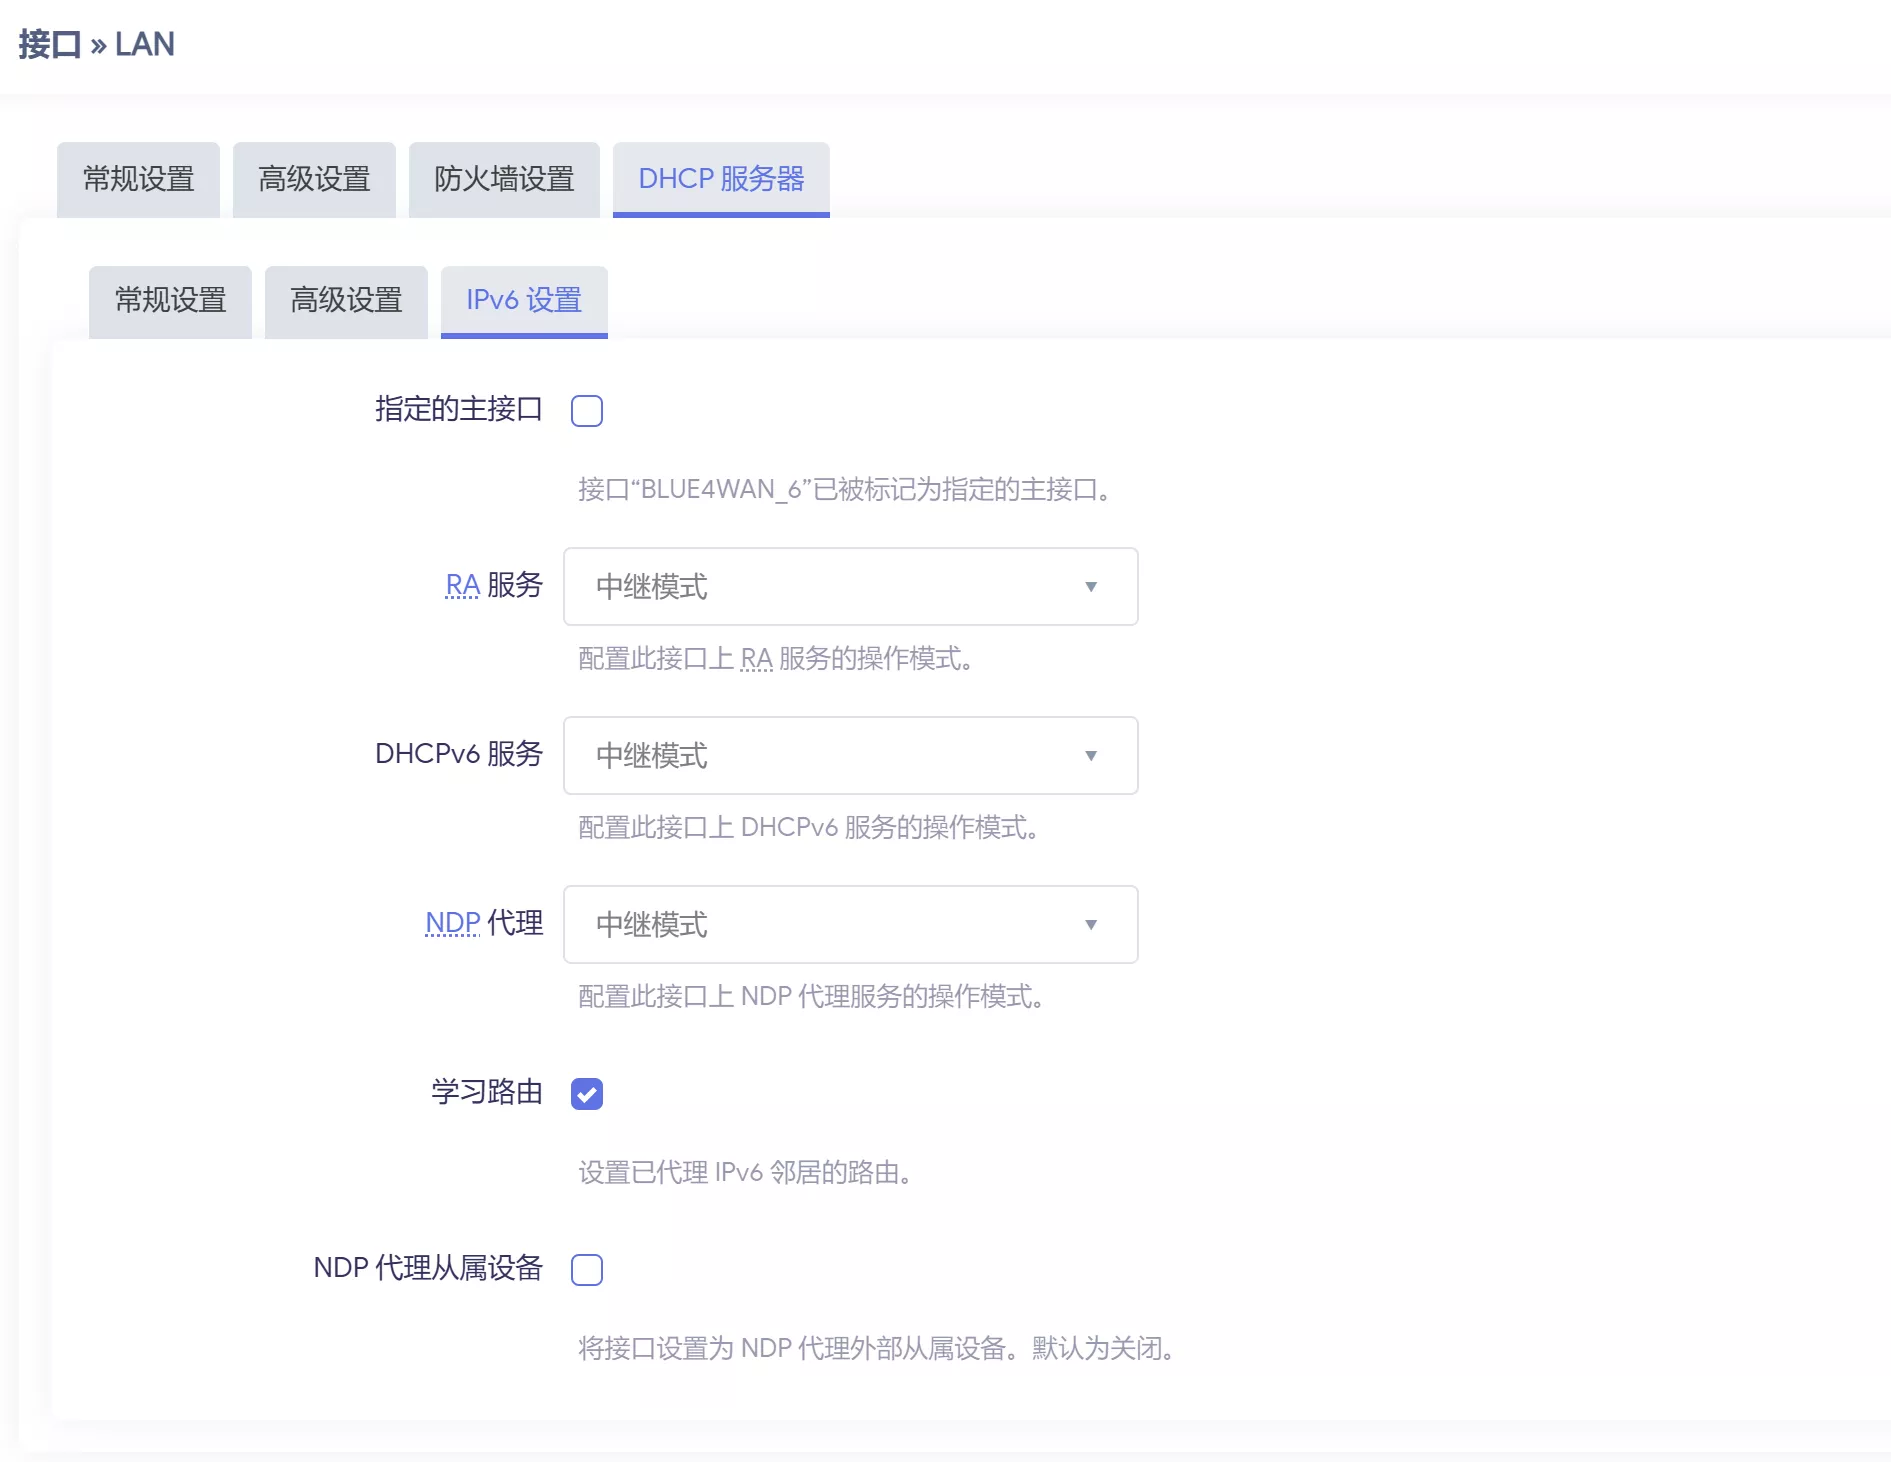
Task: Open the NDP 代理 mode dropdown
Action: pyautogui.click(x=849, y=924)
